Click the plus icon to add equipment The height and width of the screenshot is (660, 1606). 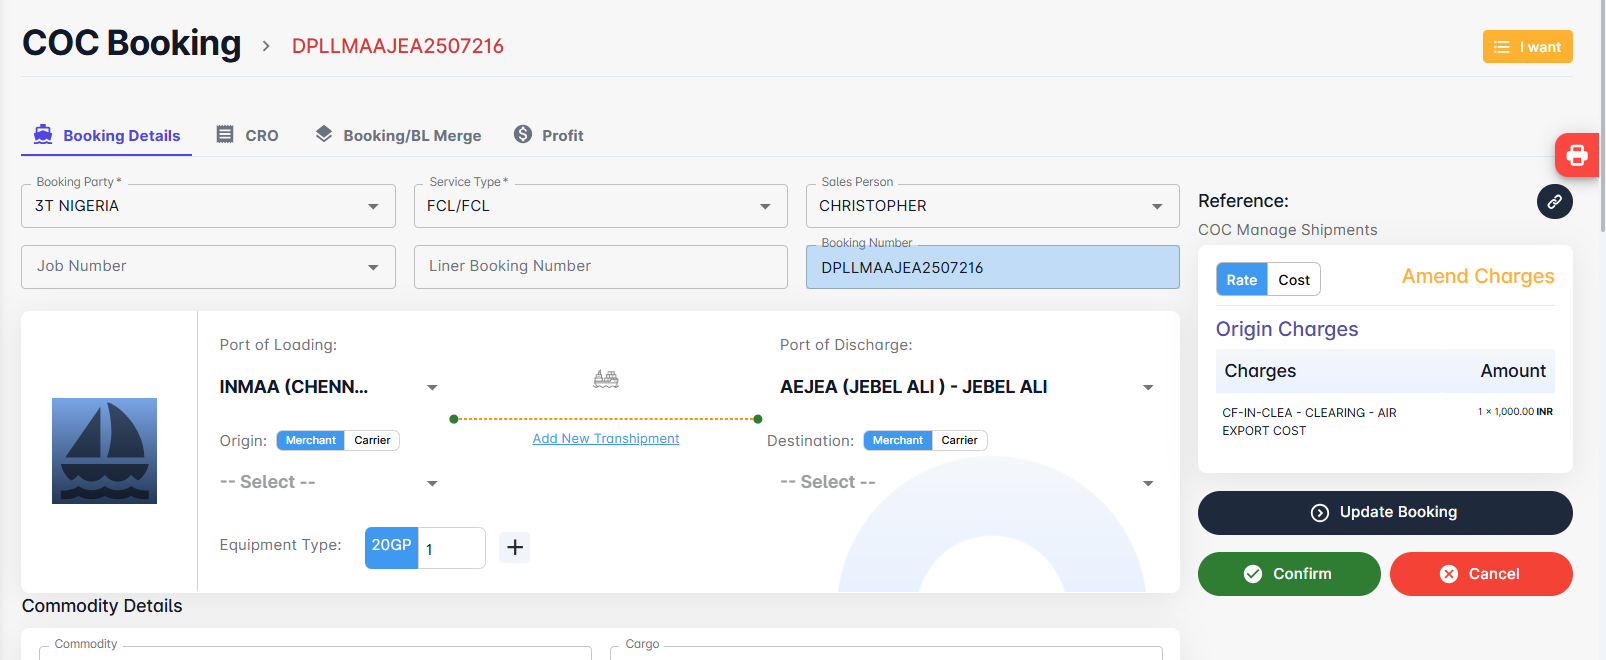click(514, 547)
